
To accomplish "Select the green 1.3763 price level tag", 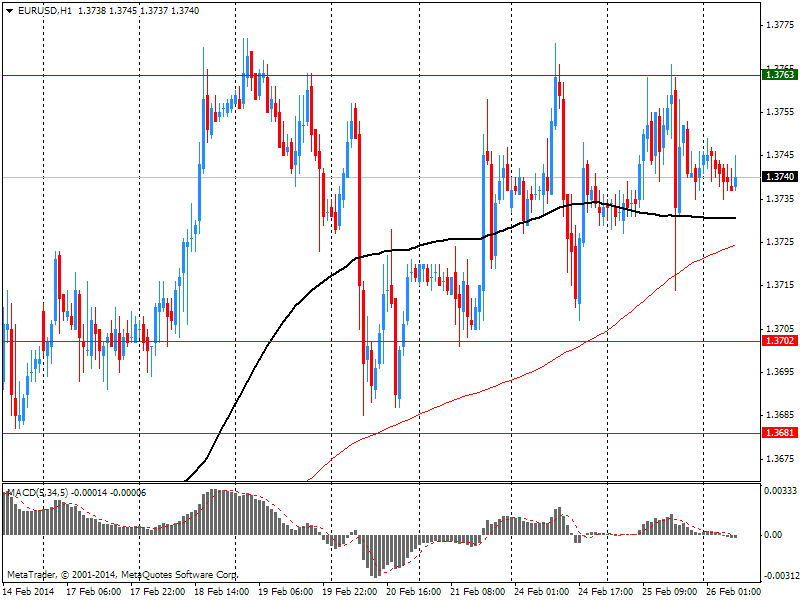I will click(x=779, y=74).
